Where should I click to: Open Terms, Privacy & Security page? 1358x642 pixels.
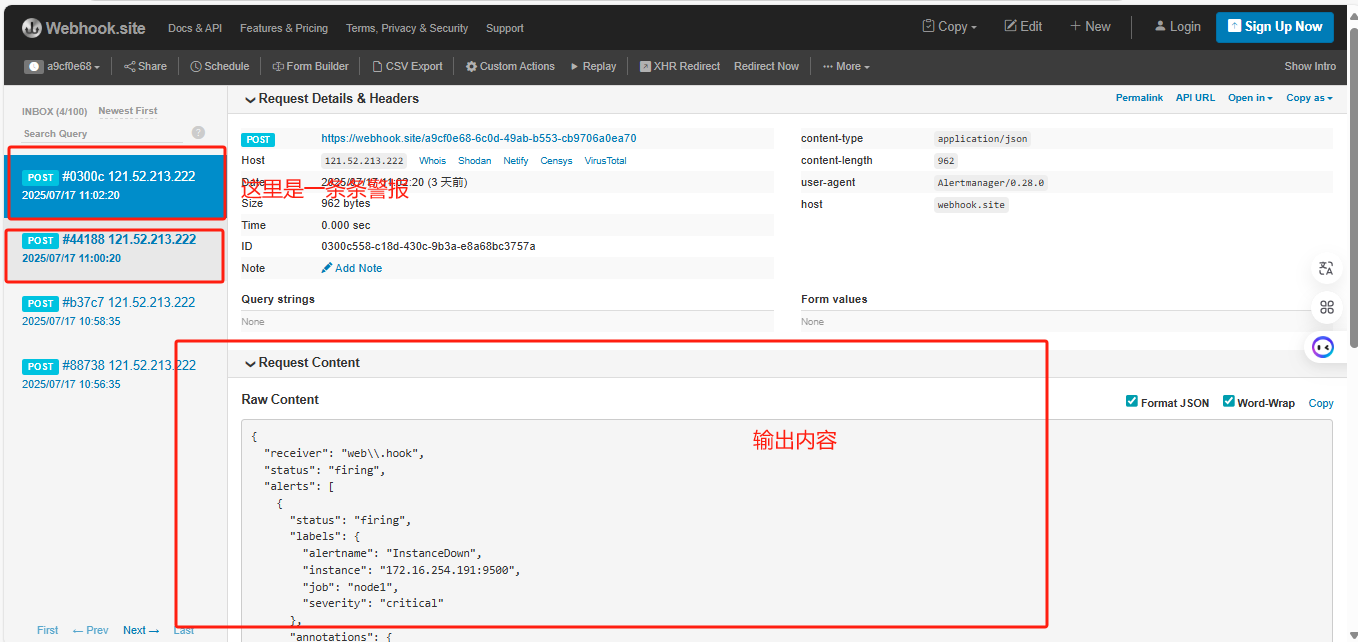pos(407,28)
